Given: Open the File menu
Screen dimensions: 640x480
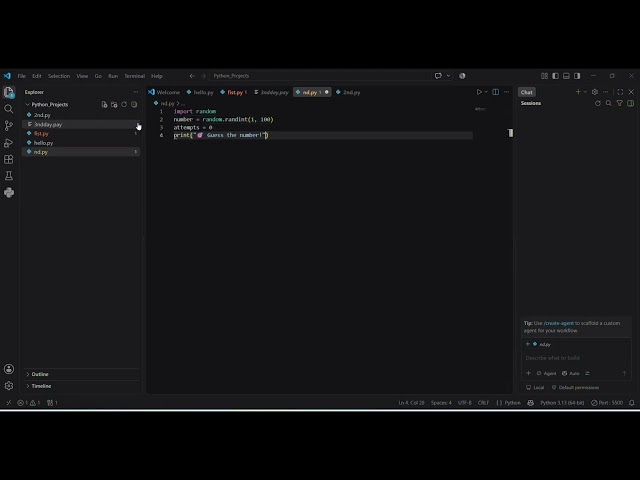Looking at the screenshot, I should [22, 76].
